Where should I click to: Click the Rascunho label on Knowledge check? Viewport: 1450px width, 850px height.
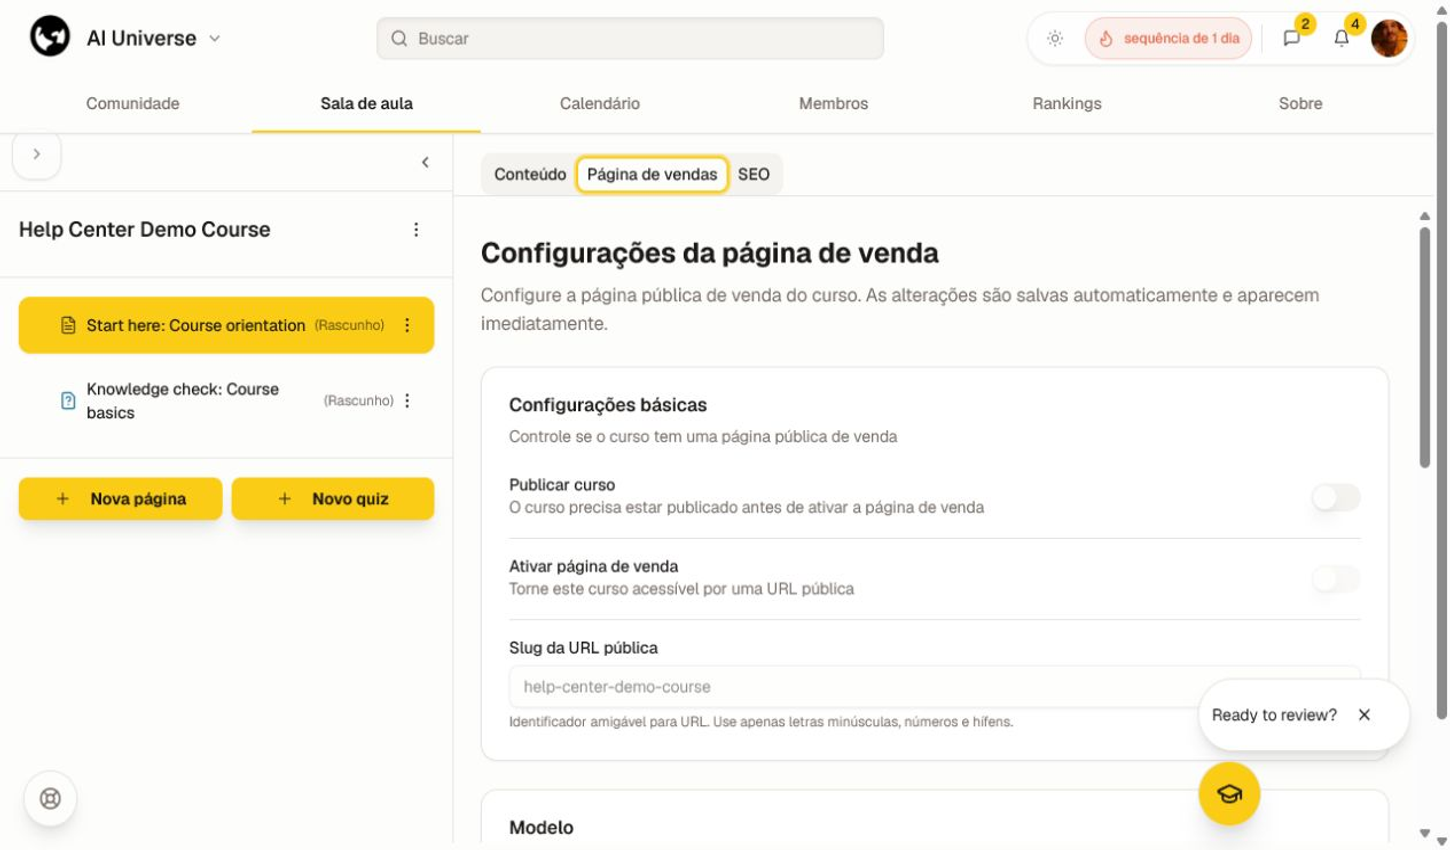coord(358,401)
